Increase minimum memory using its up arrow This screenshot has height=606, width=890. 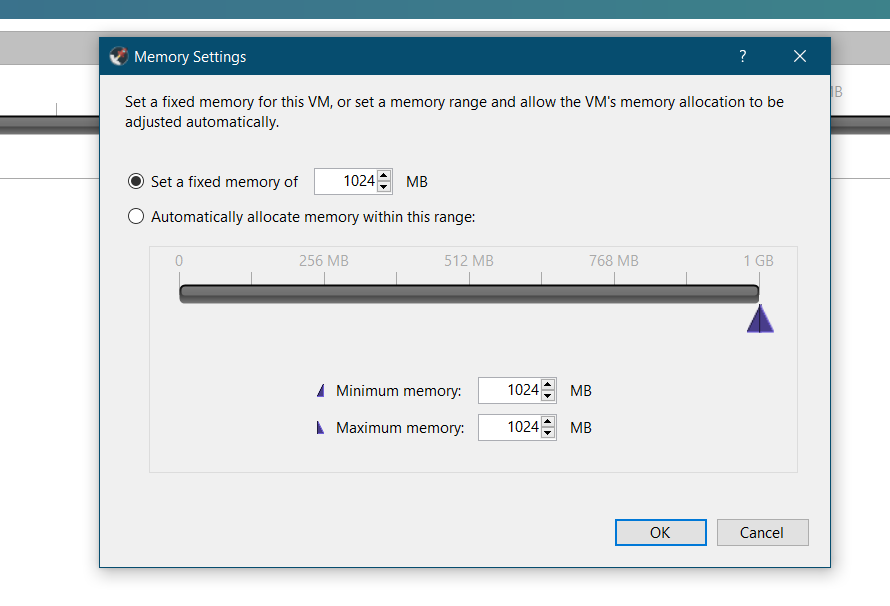coord(548,385)
